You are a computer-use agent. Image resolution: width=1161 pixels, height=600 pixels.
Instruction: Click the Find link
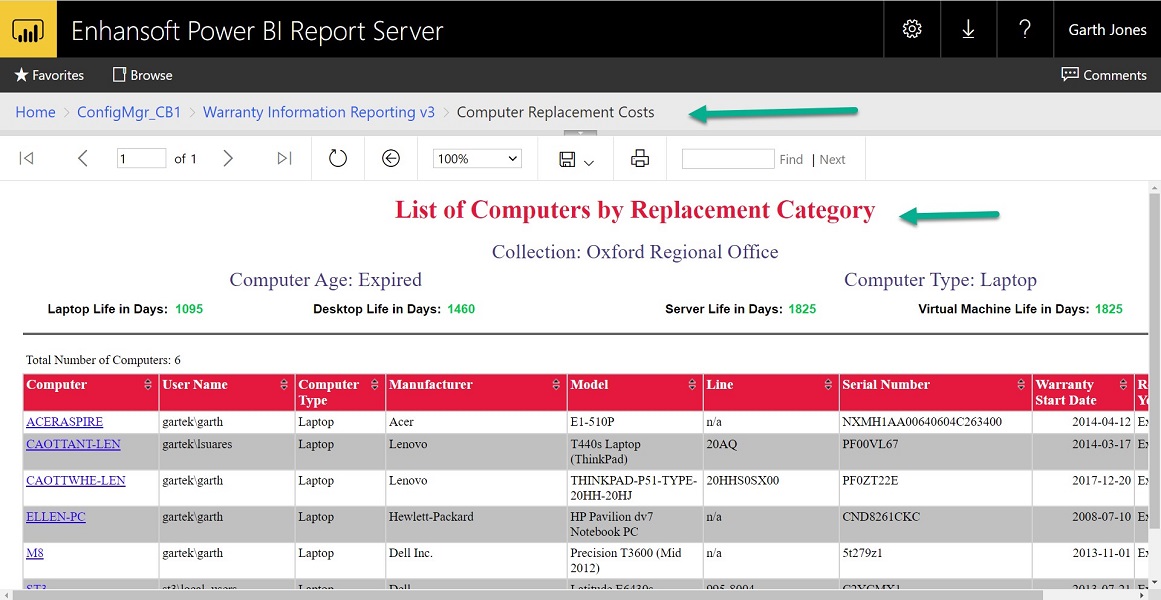pos(791,159)
